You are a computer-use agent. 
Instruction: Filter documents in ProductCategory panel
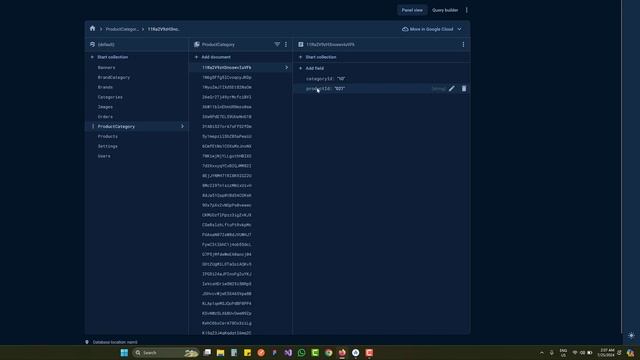point(277,44)
